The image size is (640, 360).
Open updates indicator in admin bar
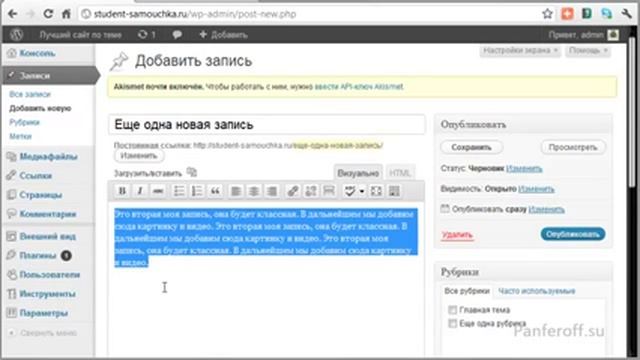[x=147, y=35]
